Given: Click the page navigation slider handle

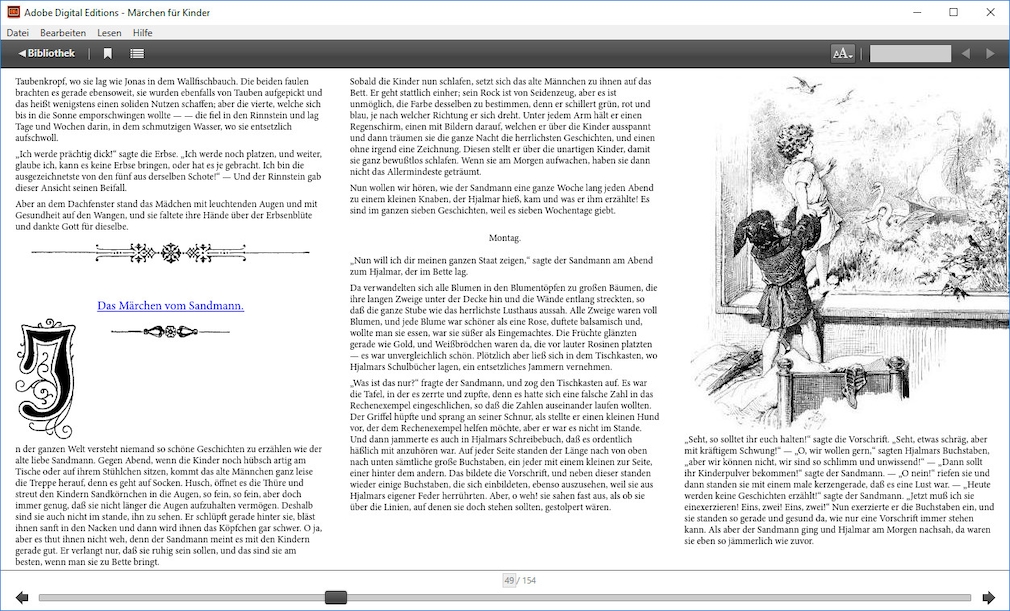Looking at the screenshot, I should click(x=336, y=598).
